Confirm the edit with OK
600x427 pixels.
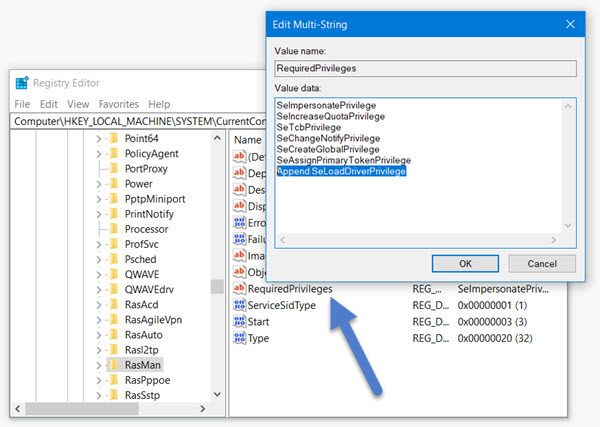tap(465, 264)
